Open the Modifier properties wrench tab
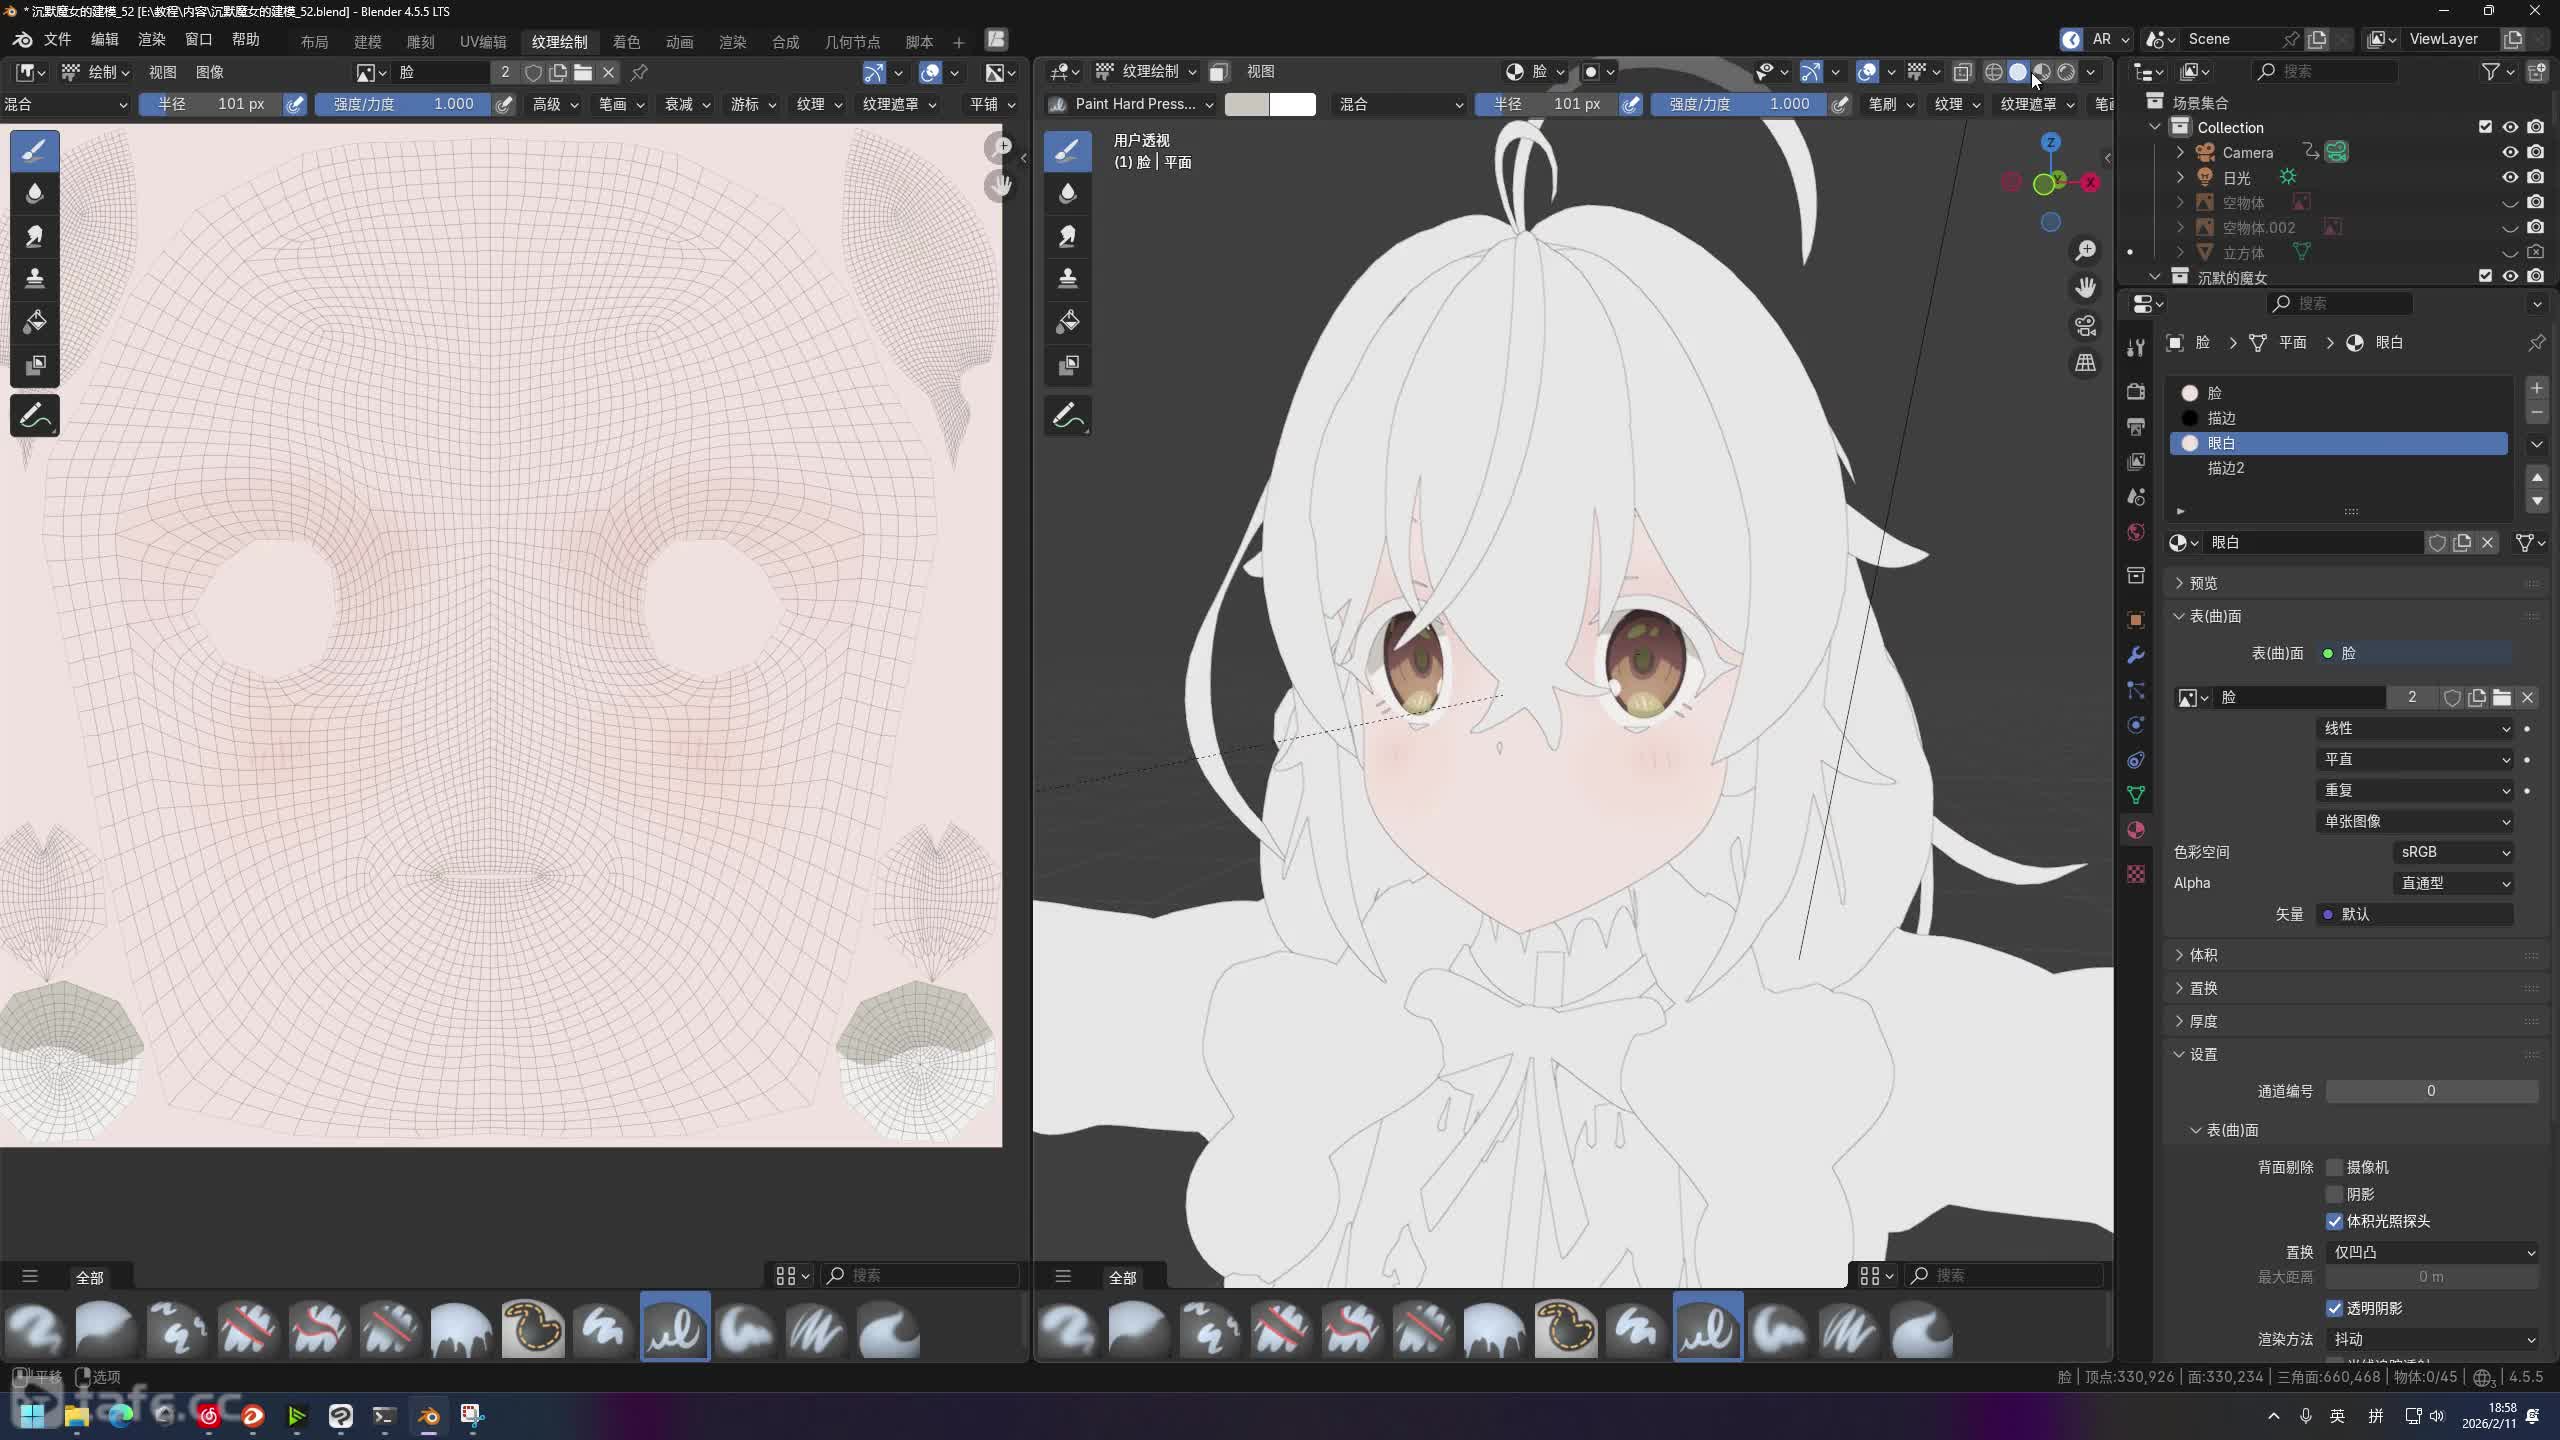 [2136, 655]
